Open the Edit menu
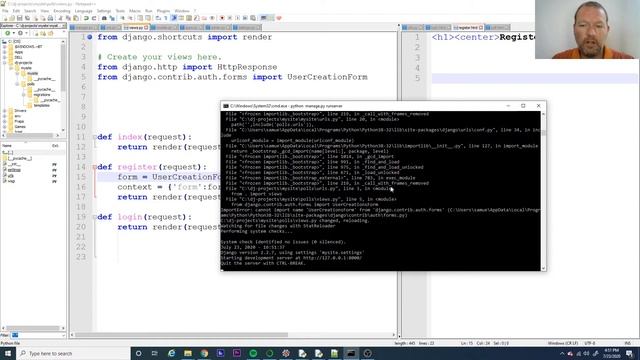The image size is (640, 360). pos(16,11)
